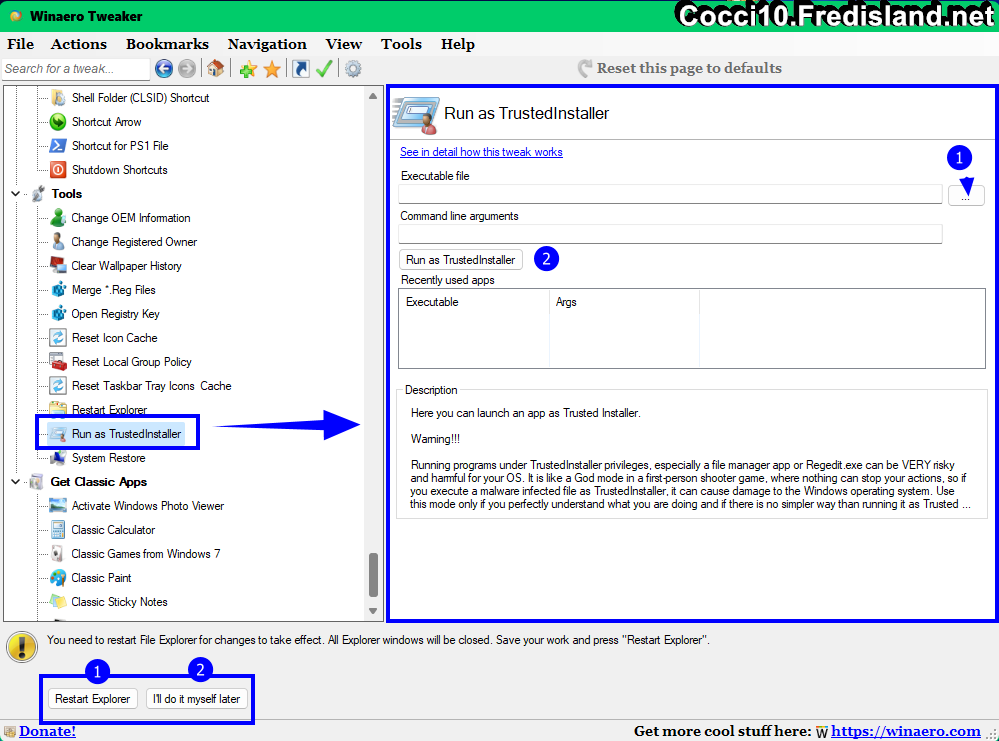This screenshot has height=741, width=999.
Task: Click tree scrollbar down arrow
Action: (373, 611)
